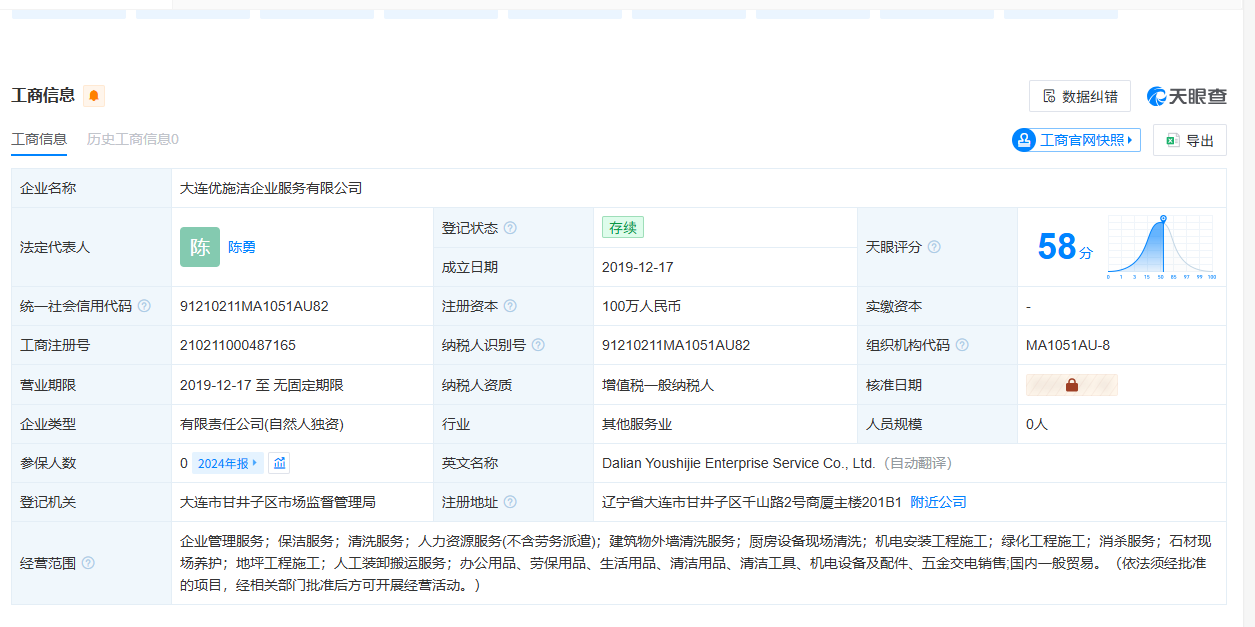Click the locked 核准日期 padlock icon

click(x=1071, y=385)
